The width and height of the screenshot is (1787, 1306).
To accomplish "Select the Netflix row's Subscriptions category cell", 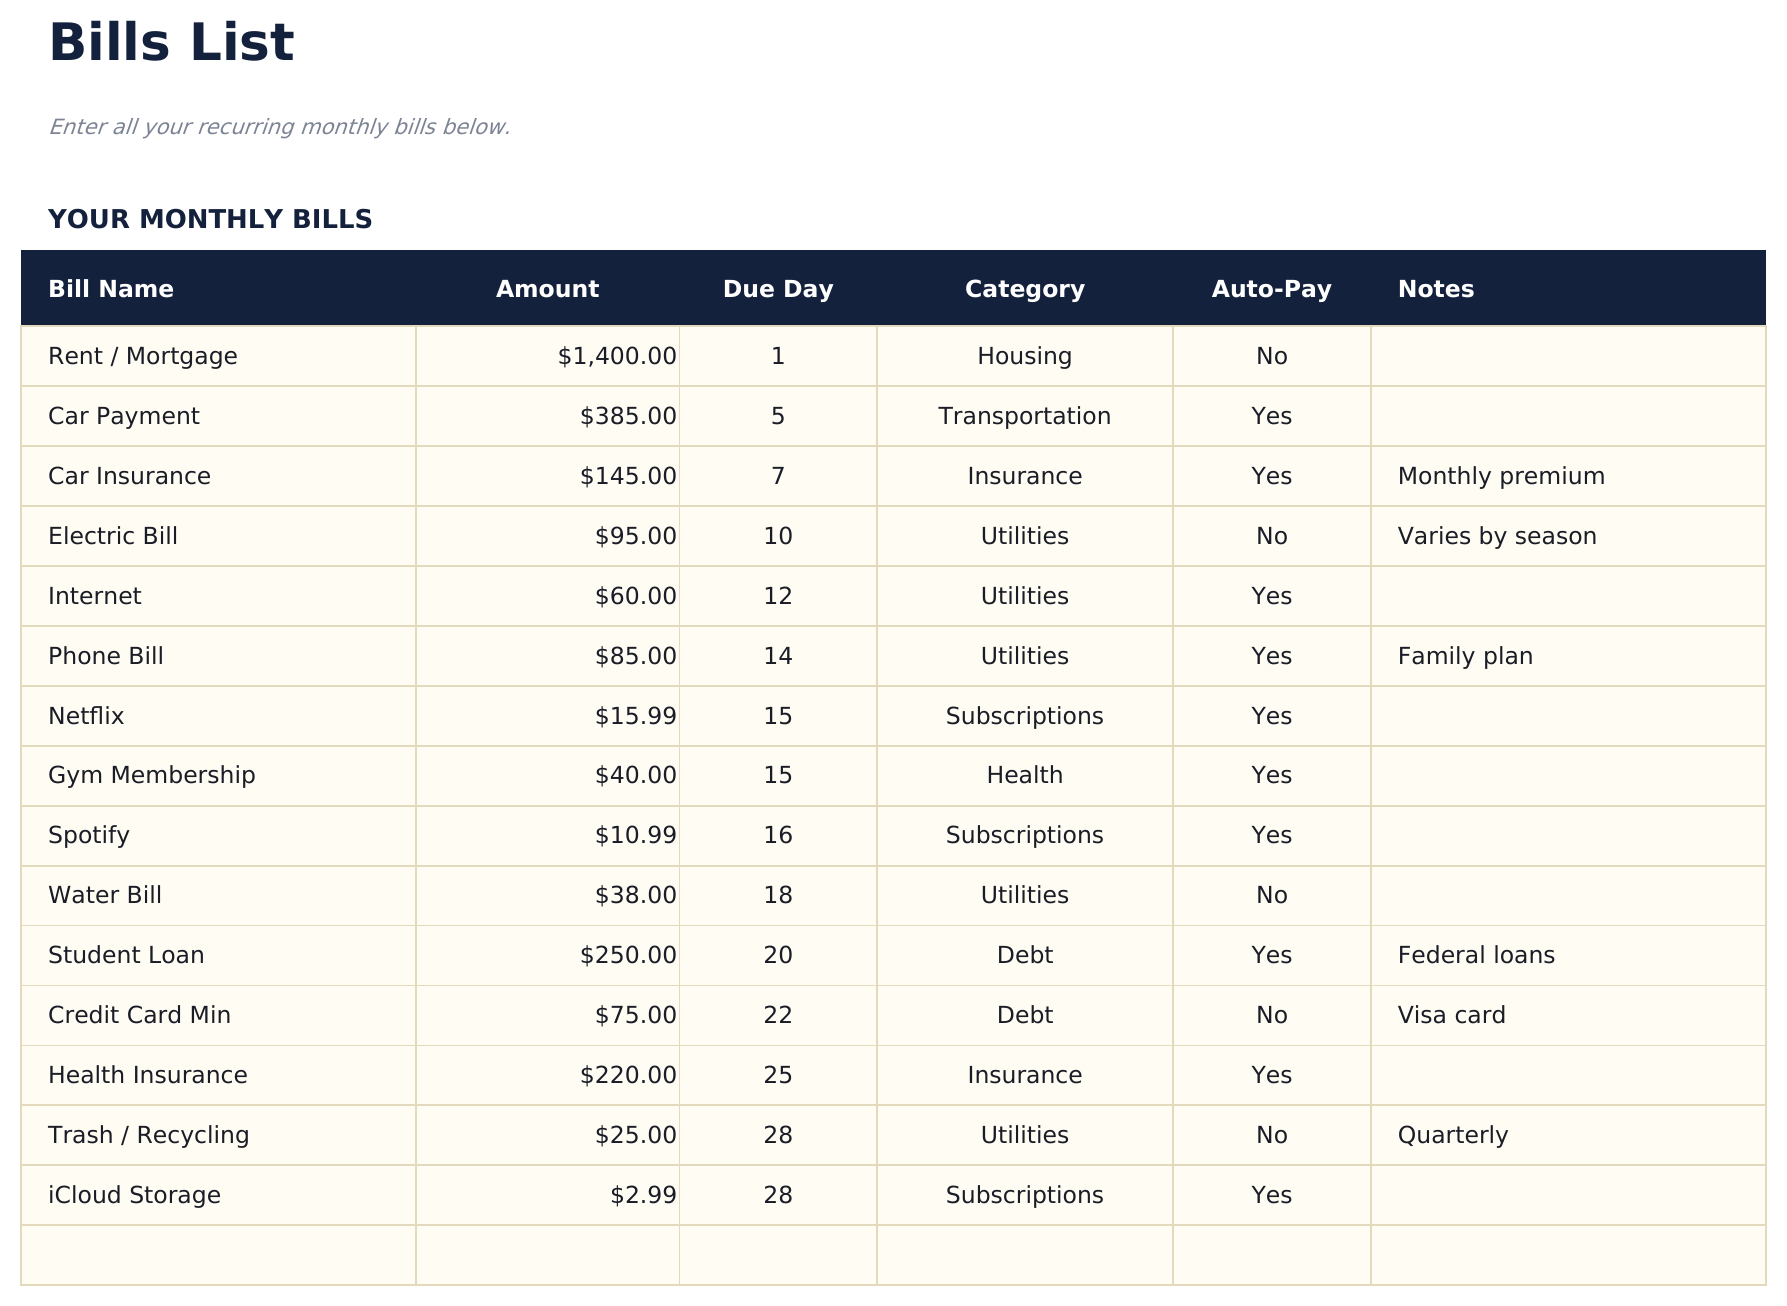I will click(x=1024, y=715).
